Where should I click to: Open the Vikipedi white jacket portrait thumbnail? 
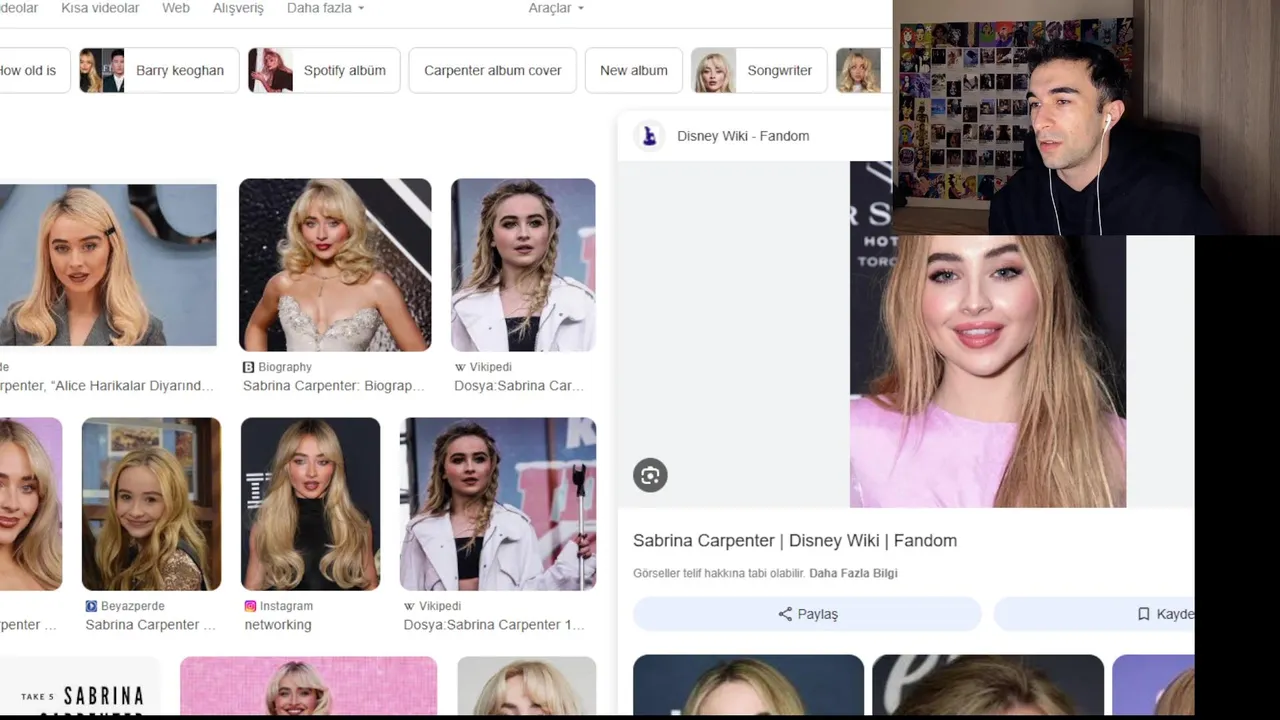(x=523, y=265)
